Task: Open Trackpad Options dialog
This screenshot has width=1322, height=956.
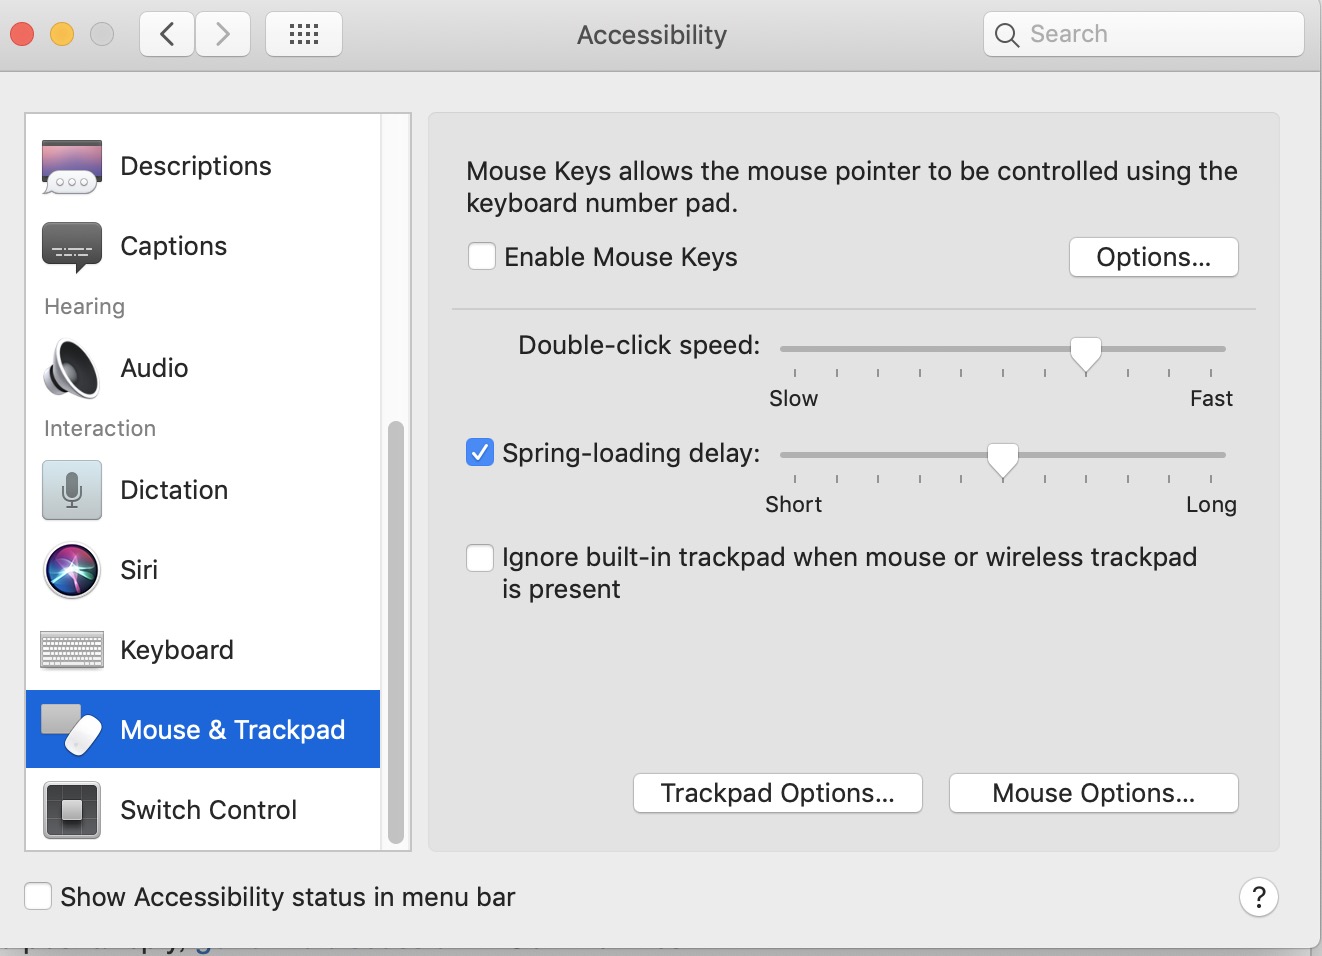Action: click(x=777, y=793)
